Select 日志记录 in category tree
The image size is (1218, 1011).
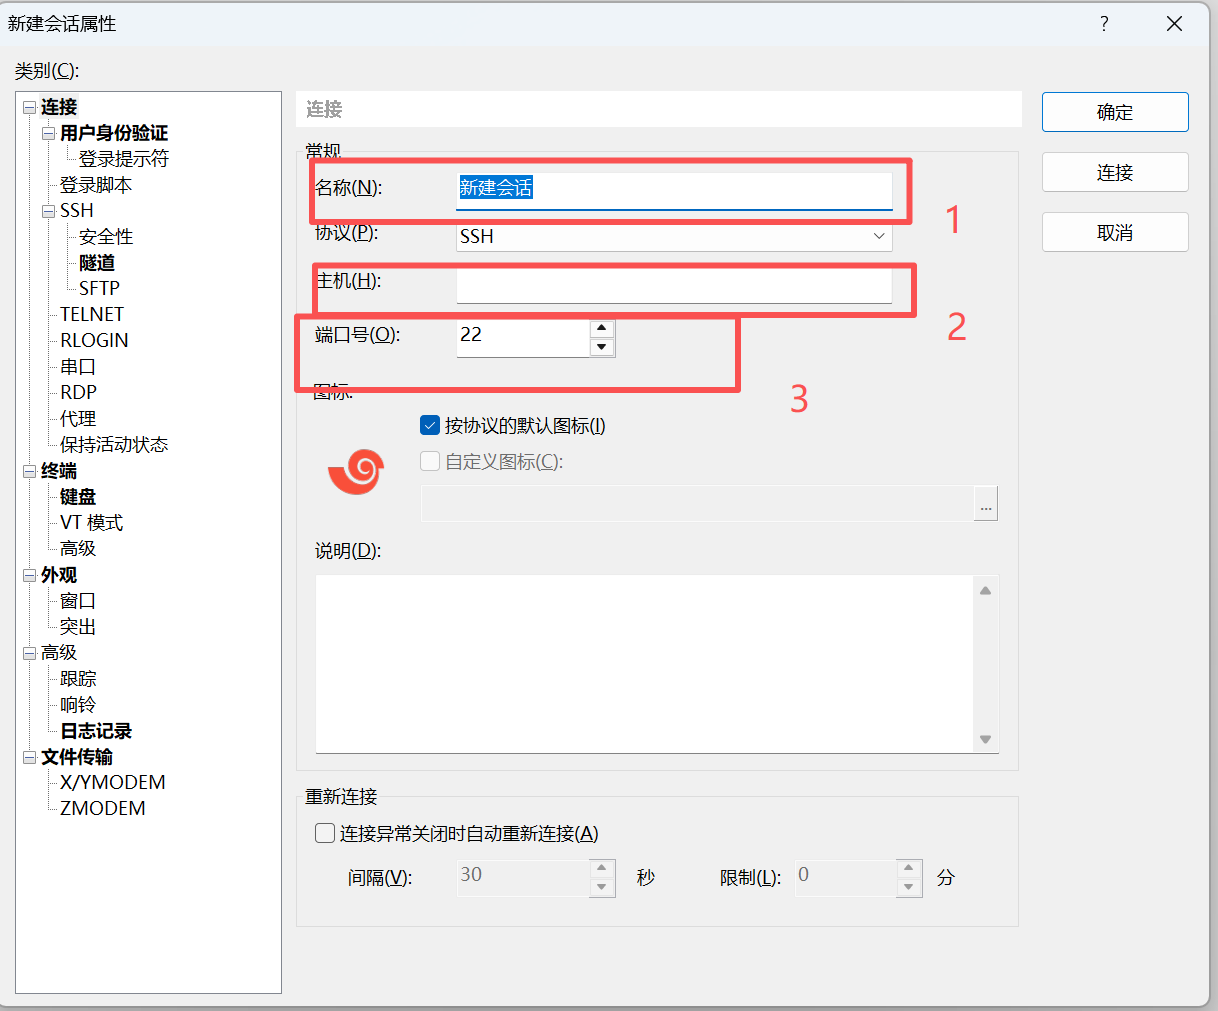(x=96, y=731)
